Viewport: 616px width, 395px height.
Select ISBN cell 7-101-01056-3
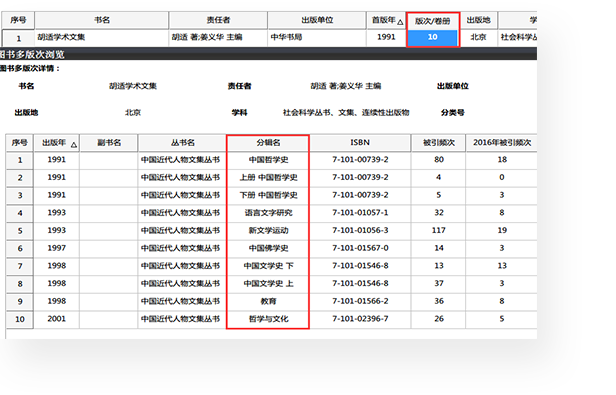[x=360, y=231]
